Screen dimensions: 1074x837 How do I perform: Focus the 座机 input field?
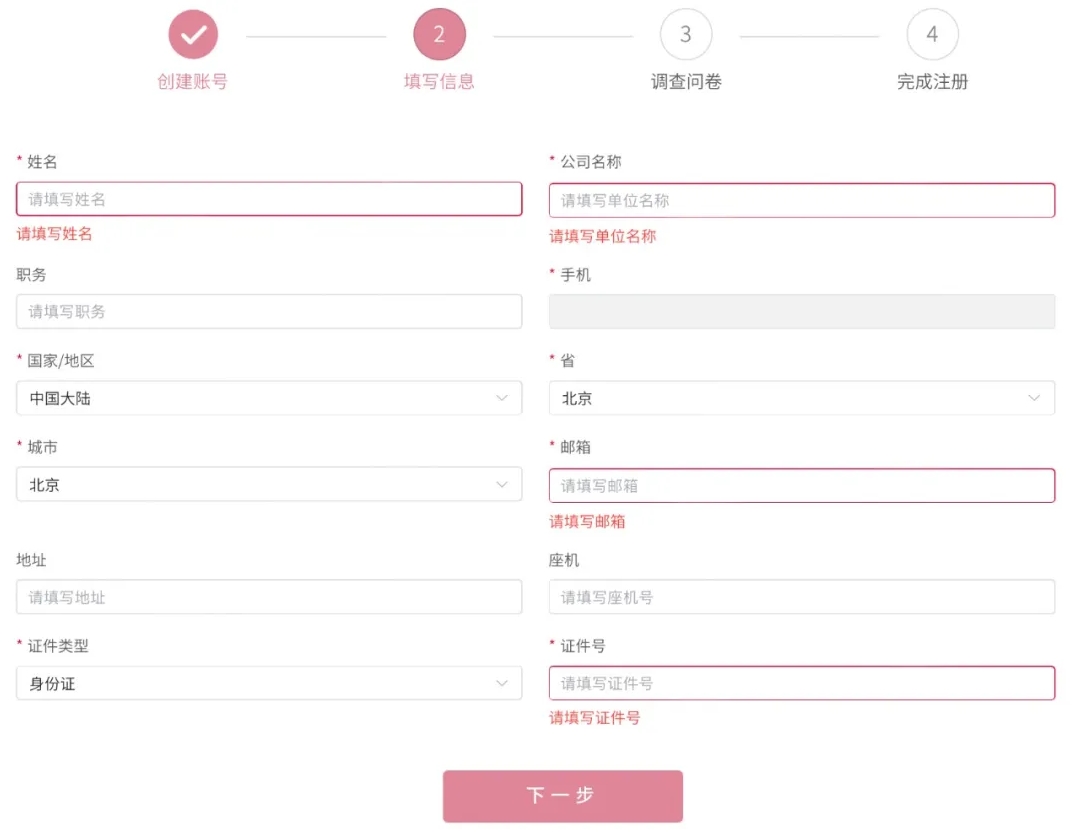click(x=801, y=597)
